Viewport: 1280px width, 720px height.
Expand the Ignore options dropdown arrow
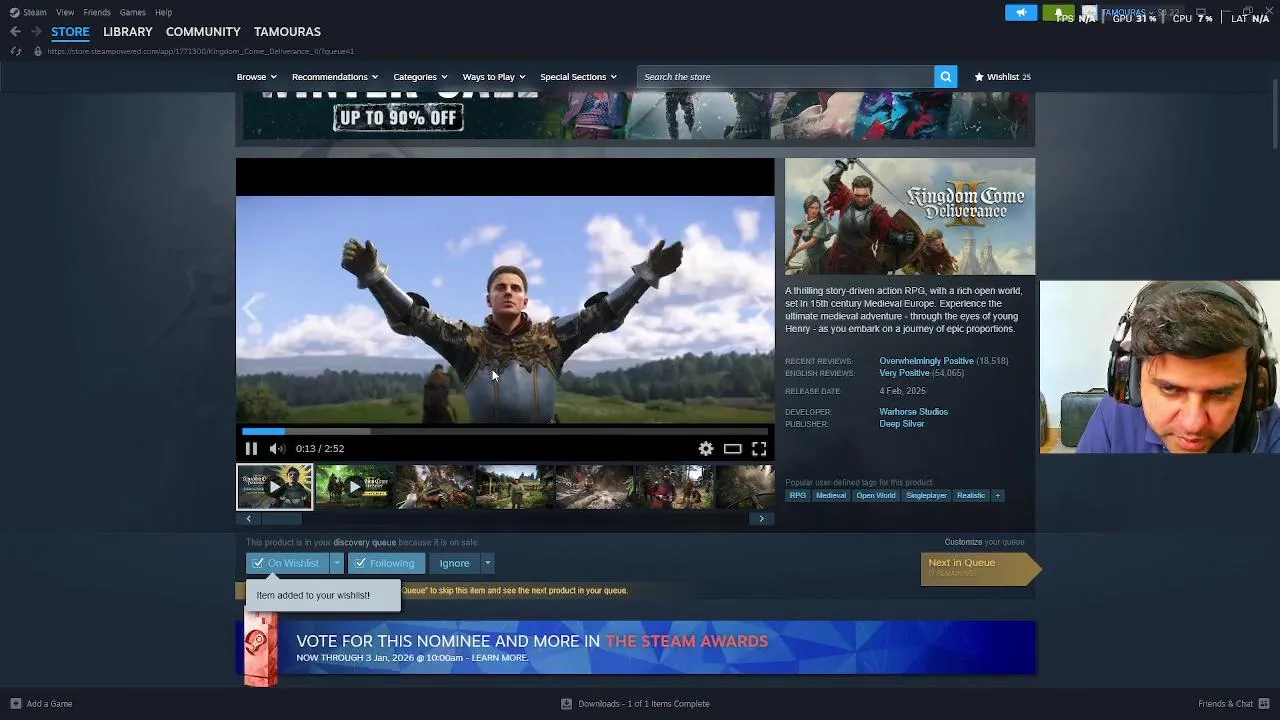coord(487,563)
